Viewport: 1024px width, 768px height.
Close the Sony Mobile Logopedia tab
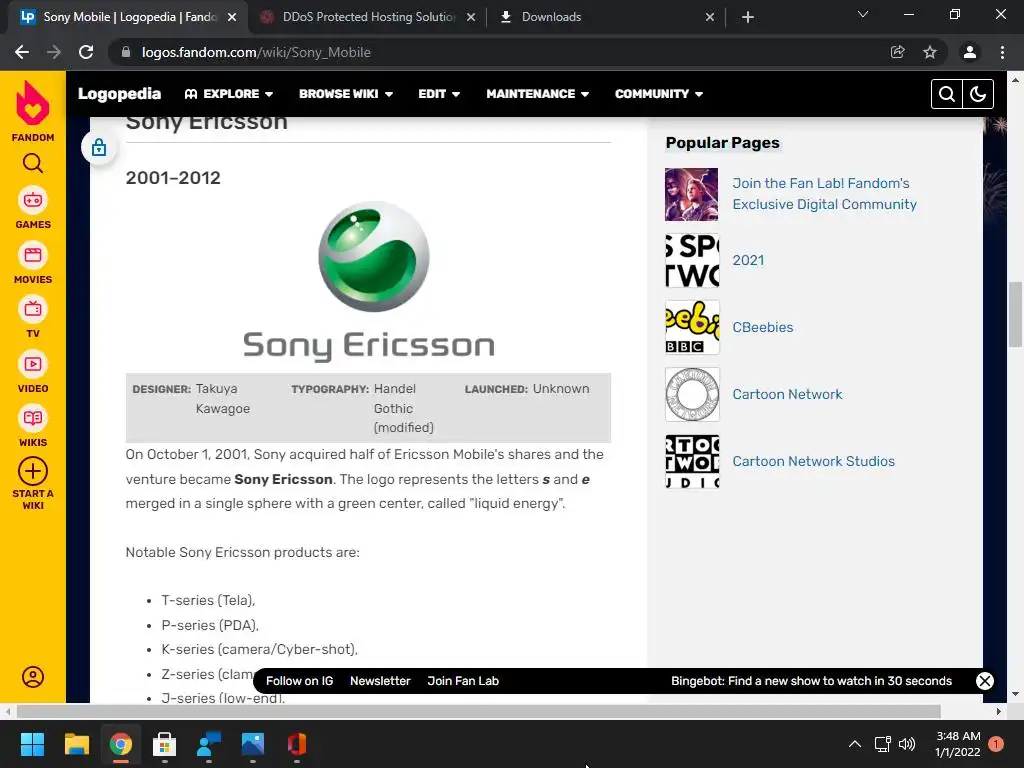pyautogui.click(x=232, y=17)
